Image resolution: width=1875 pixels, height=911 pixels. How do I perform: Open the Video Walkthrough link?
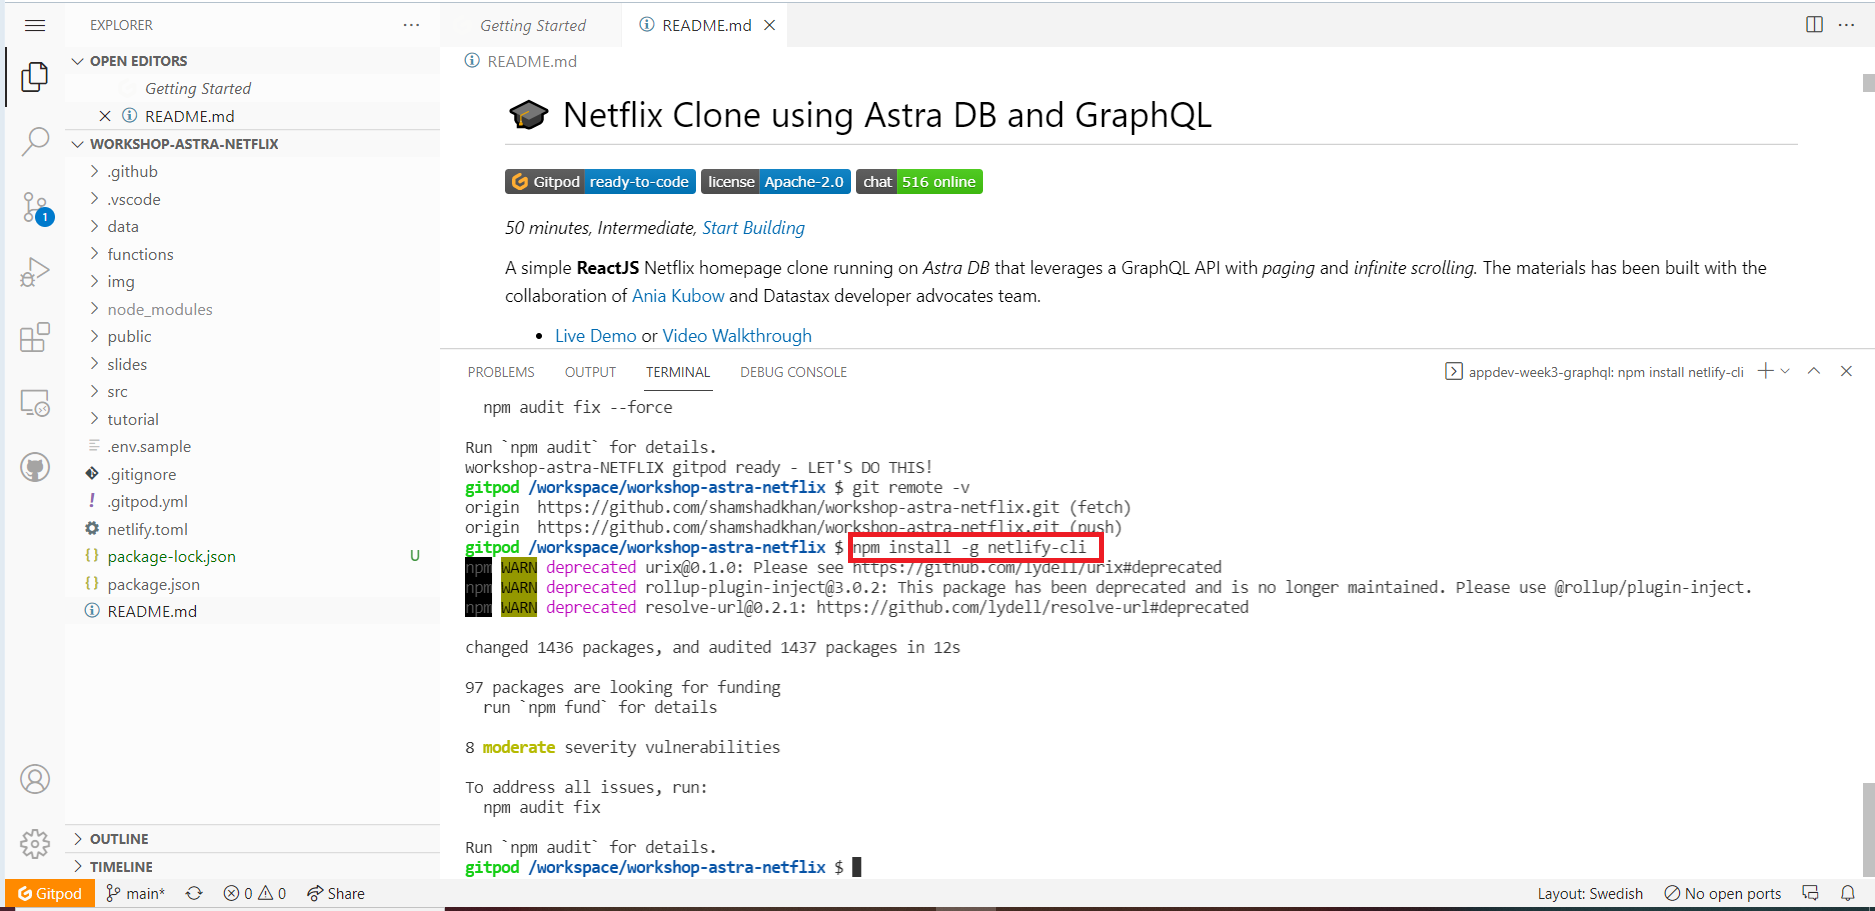click(x=737, y=335)
